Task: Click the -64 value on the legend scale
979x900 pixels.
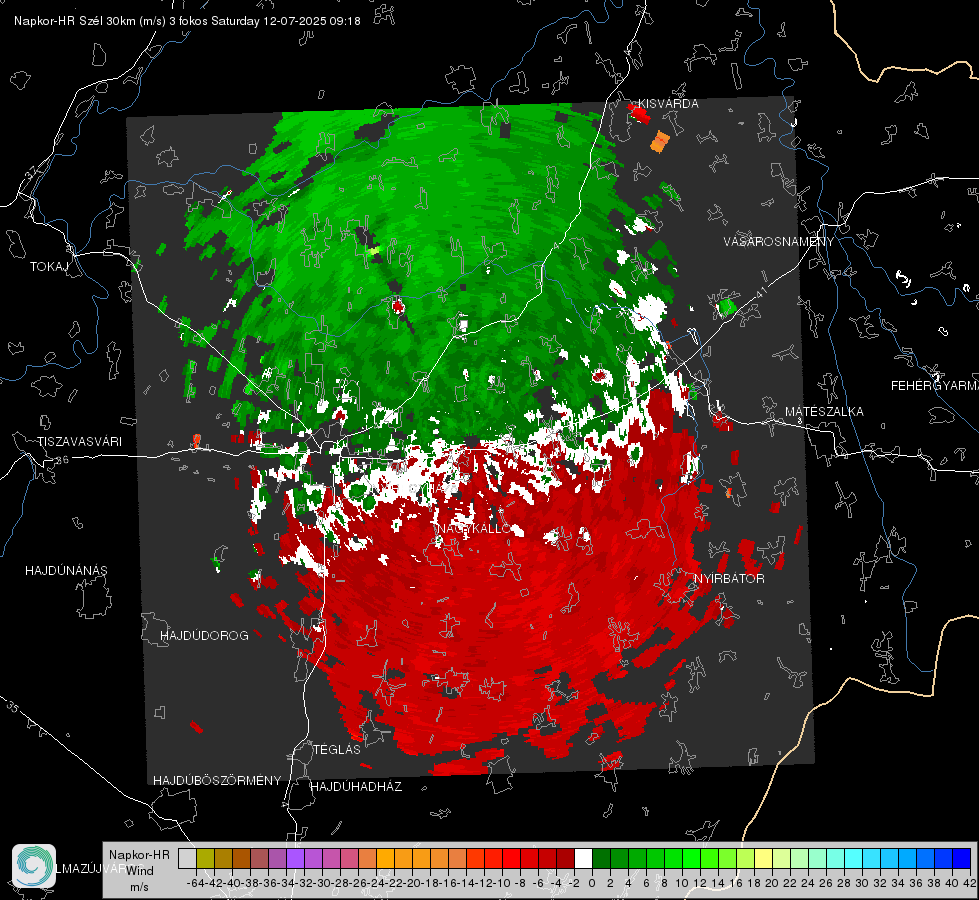Action: (196, 883)
